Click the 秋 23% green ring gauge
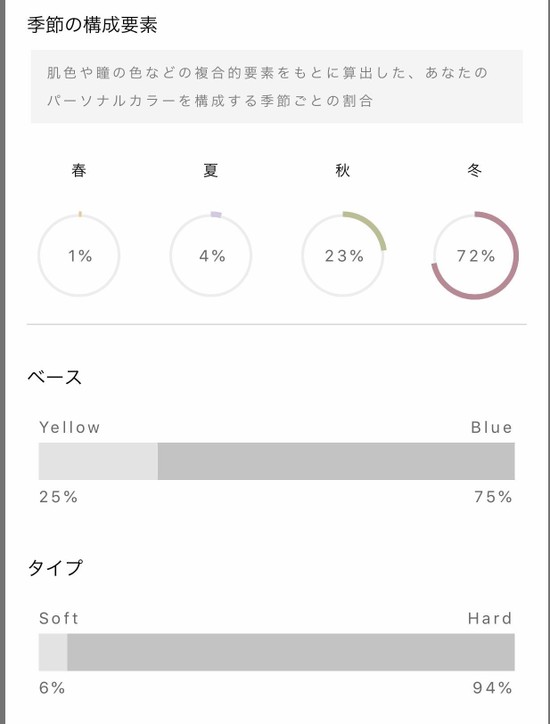This screenshot has width=550, height=724. tap(343, 255)
